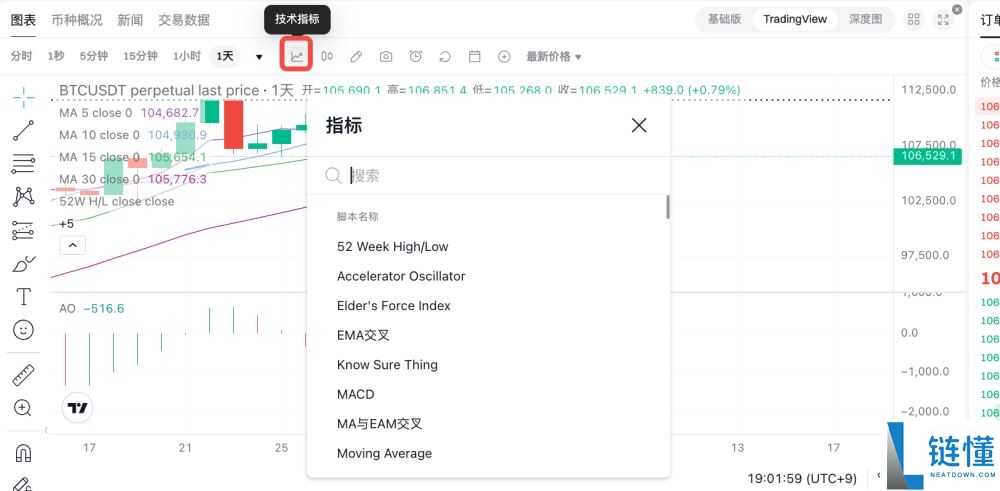
Task: Select the XABCD pattern tool
Action: coord(24,196)
